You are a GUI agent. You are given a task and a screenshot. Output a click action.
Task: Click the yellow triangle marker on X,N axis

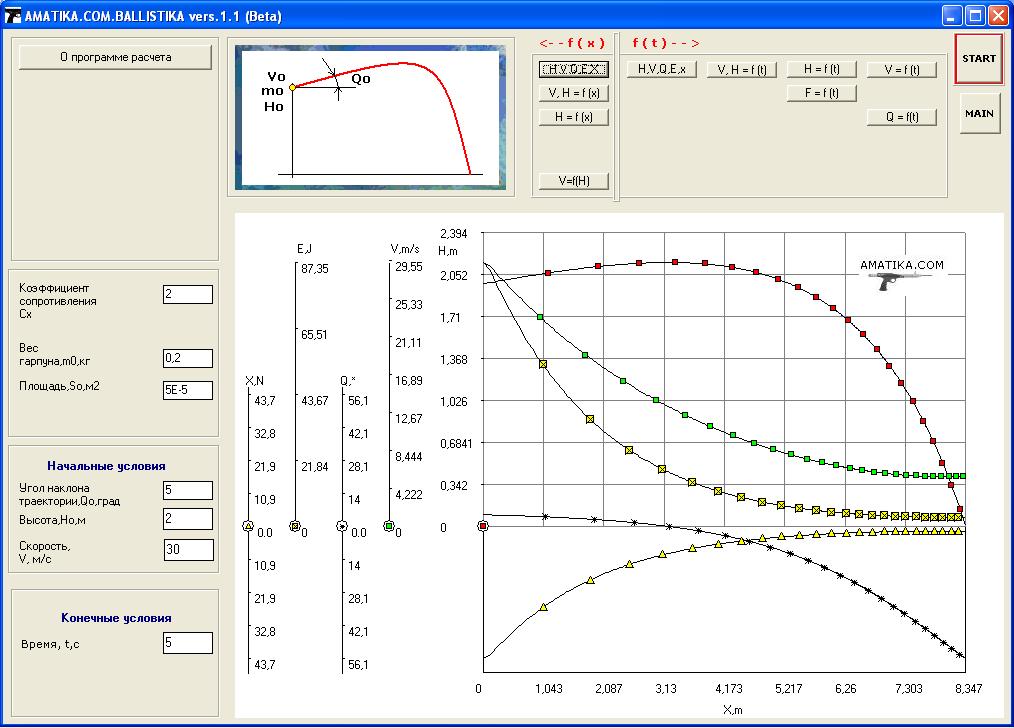248,526
